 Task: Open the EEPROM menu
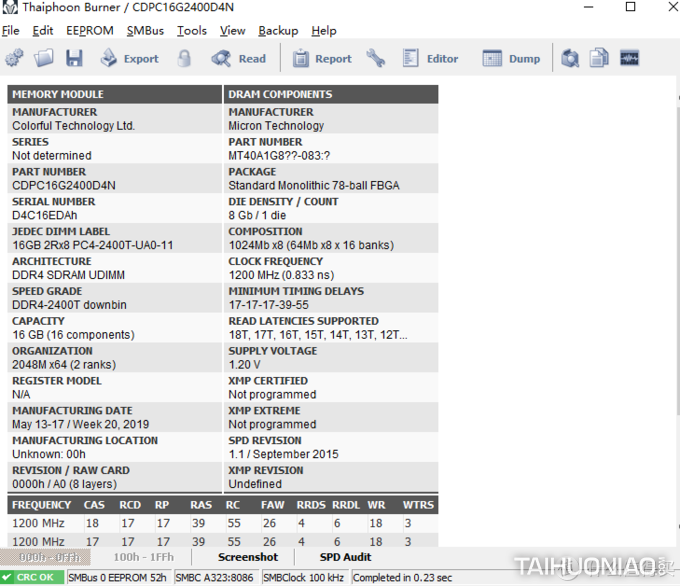click(x=90, y=31)
